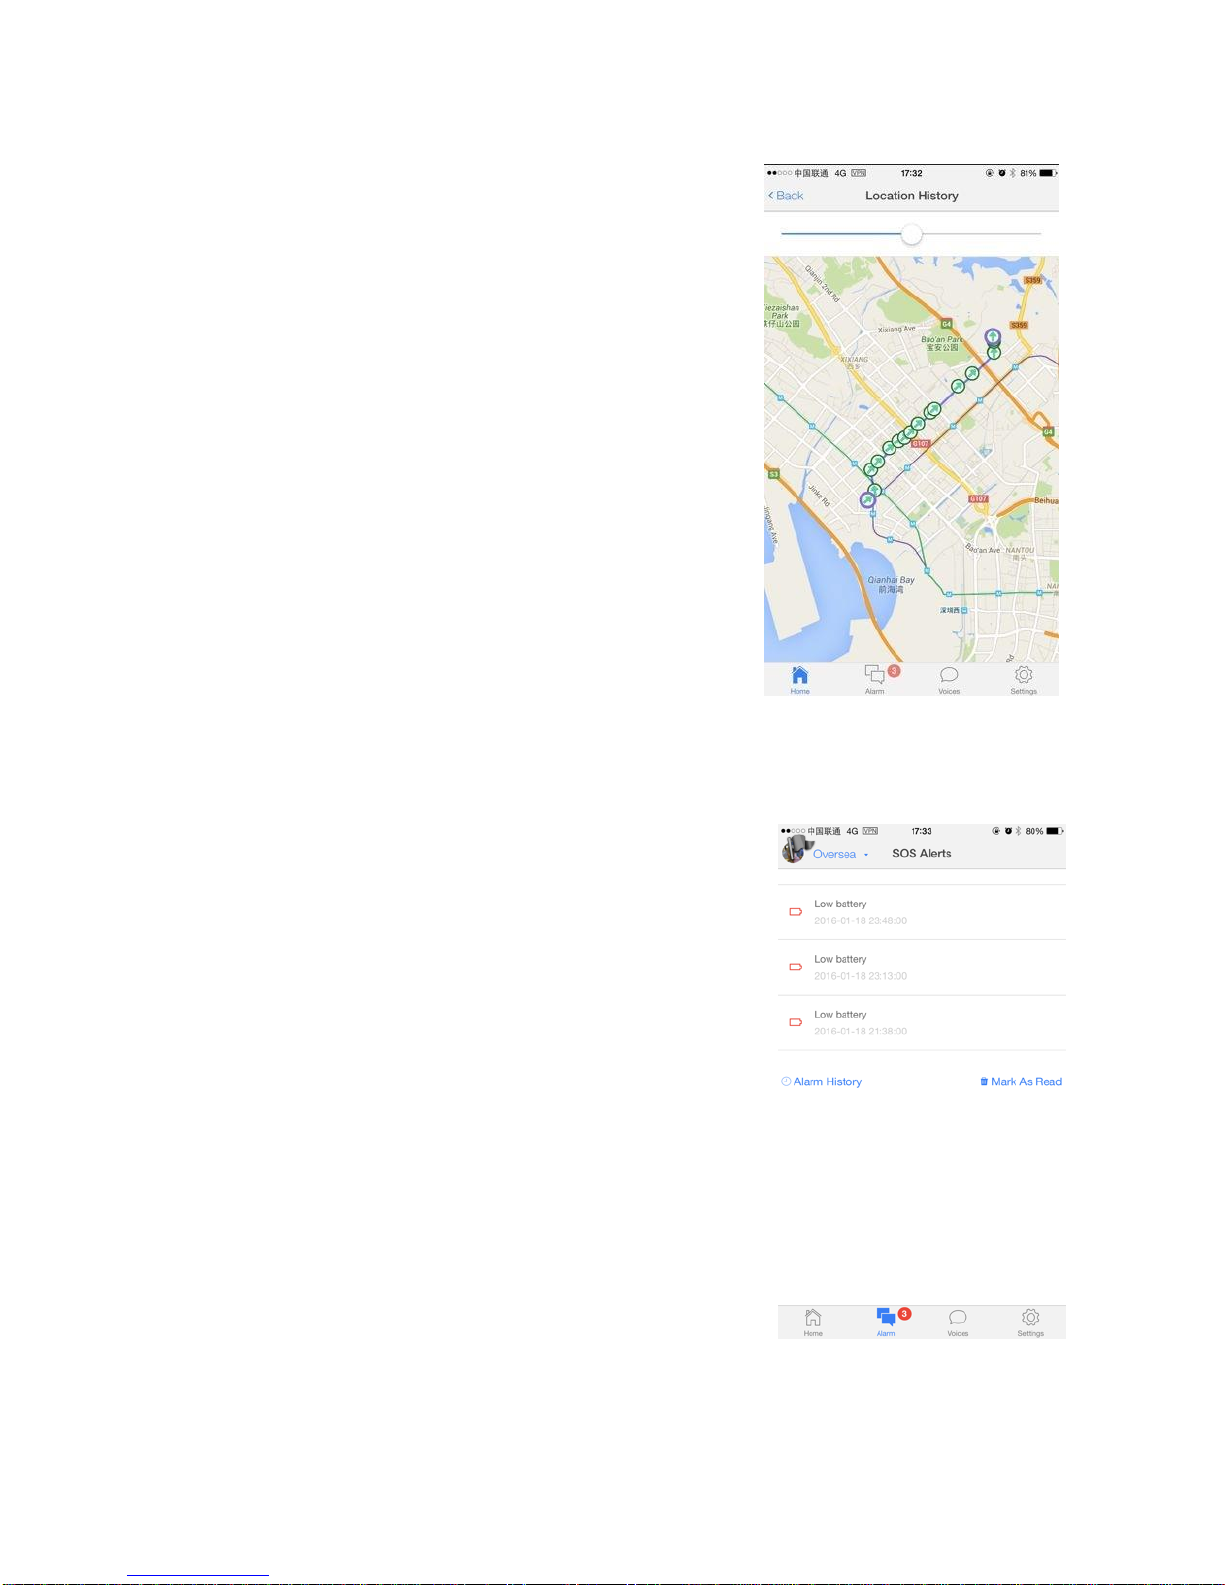1225x1585 pixels.
Task: Open Voices tab on map screen
Action: [x=949, y=680]
